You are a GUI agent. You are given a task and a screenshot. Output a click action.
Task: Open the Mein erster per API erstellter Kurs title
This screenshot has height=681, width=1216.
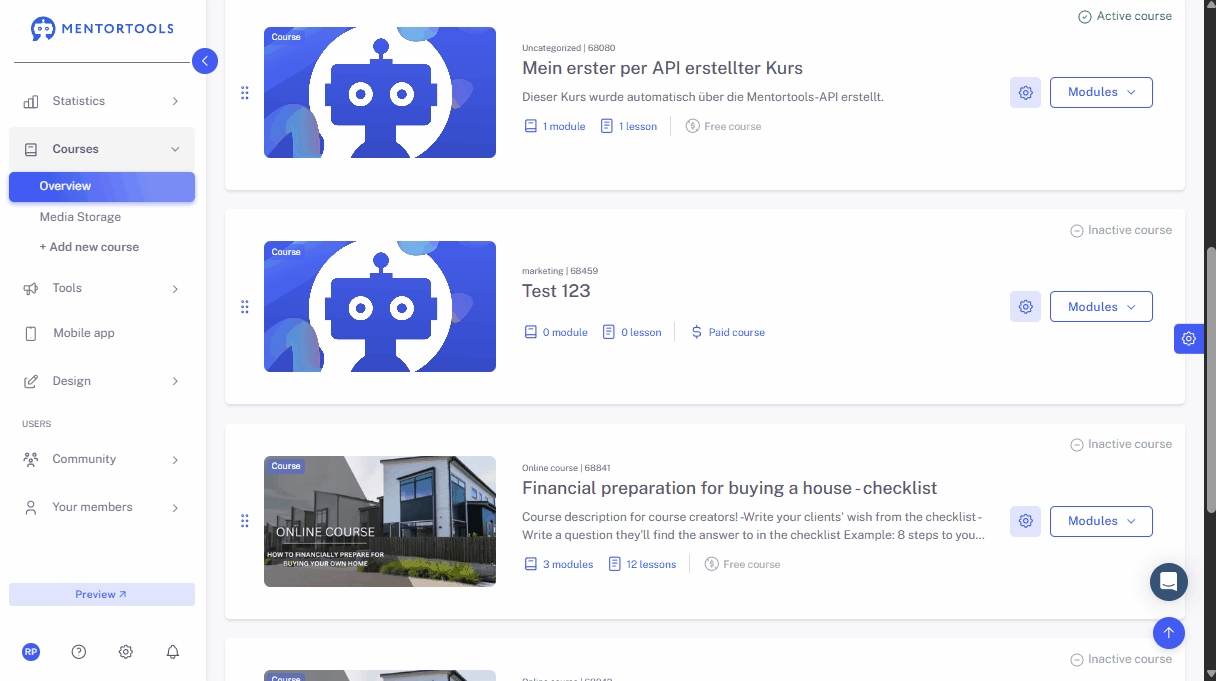coord(662,68)
